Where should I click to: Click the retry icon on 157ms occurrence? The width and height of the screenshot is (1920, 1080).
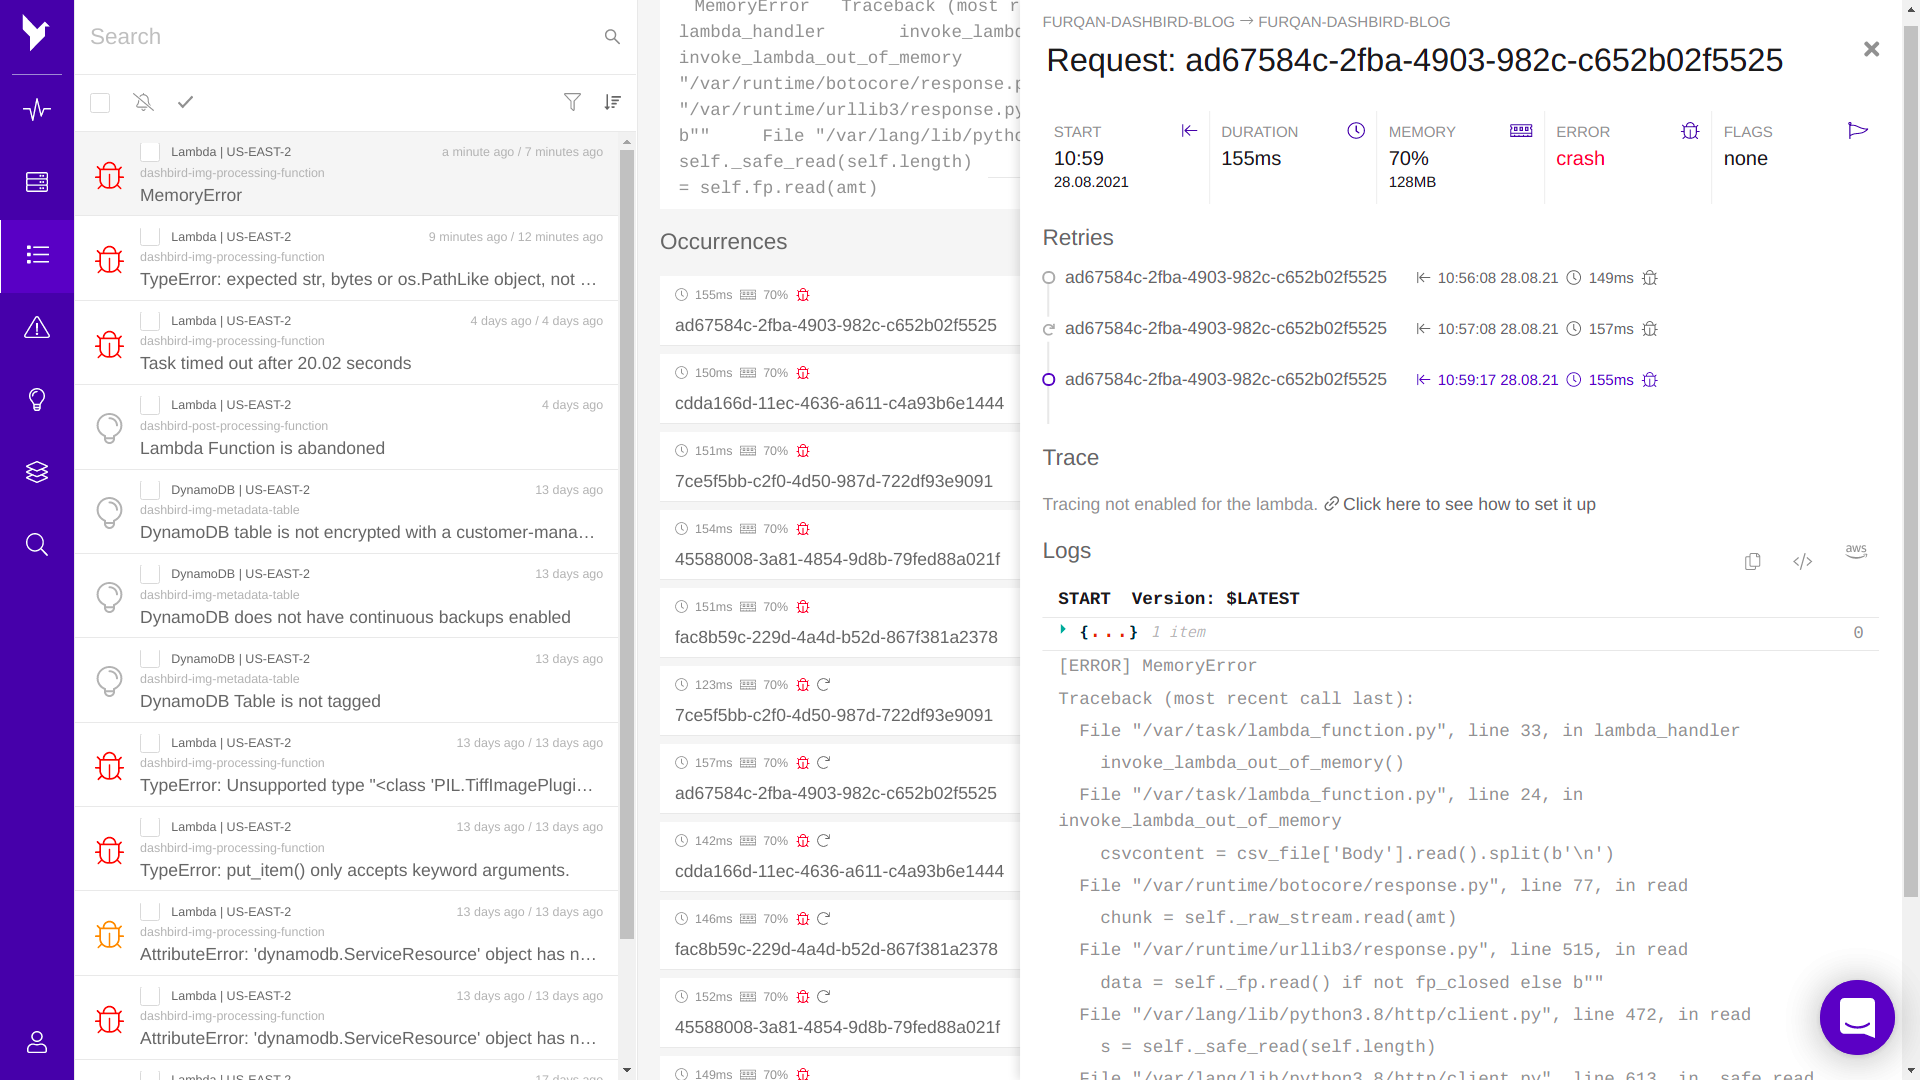[x=824, y=763]
